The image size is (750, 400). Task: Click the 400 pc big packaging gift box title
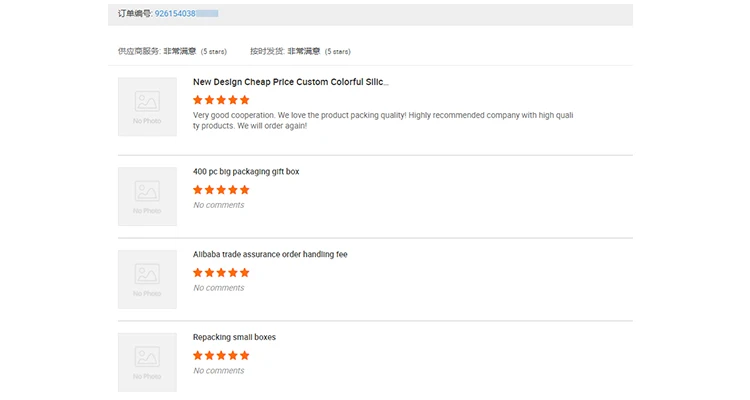pos(246,171)
